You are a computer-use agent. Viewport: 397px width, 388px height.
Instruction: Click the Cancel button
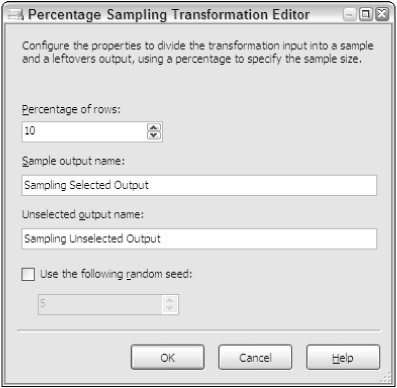(255, 357)
